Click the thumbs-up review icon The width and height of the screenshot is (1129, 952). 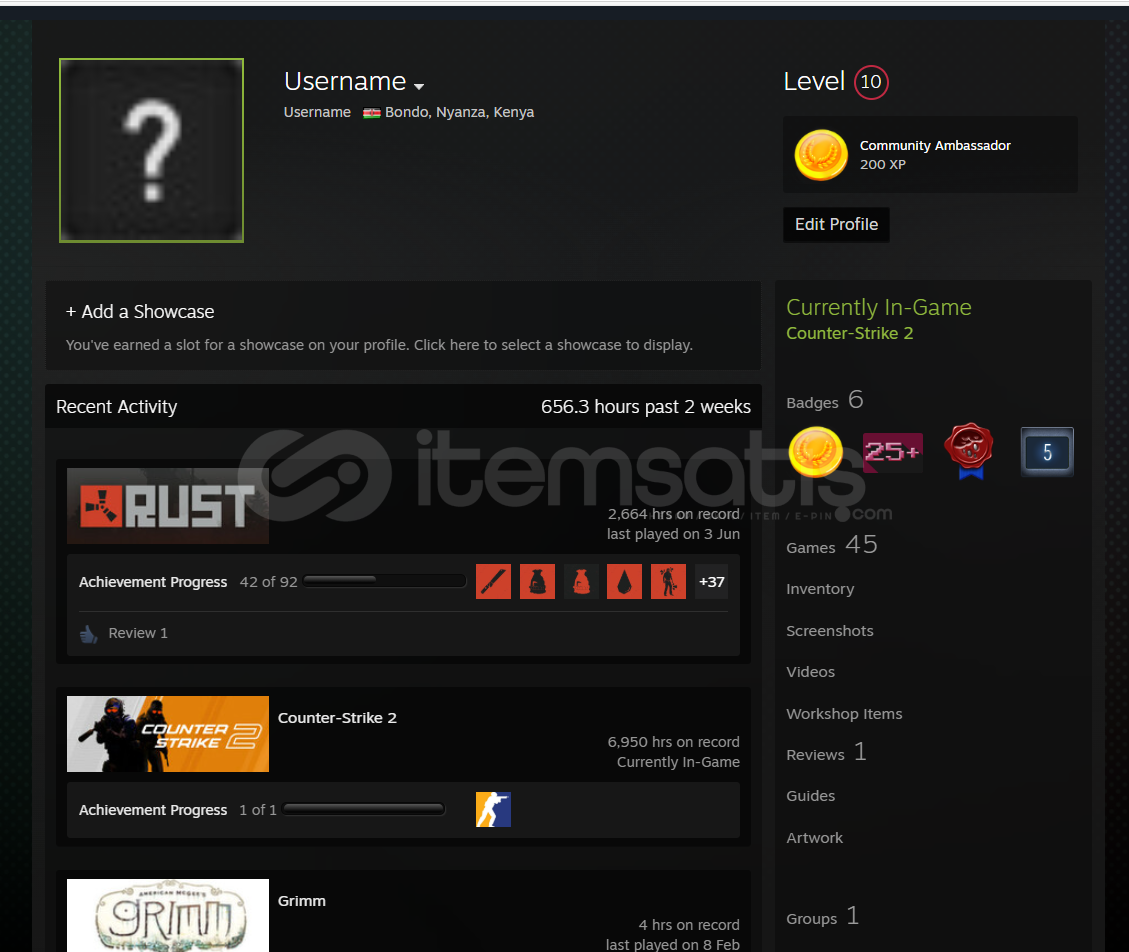pos(89,634)
